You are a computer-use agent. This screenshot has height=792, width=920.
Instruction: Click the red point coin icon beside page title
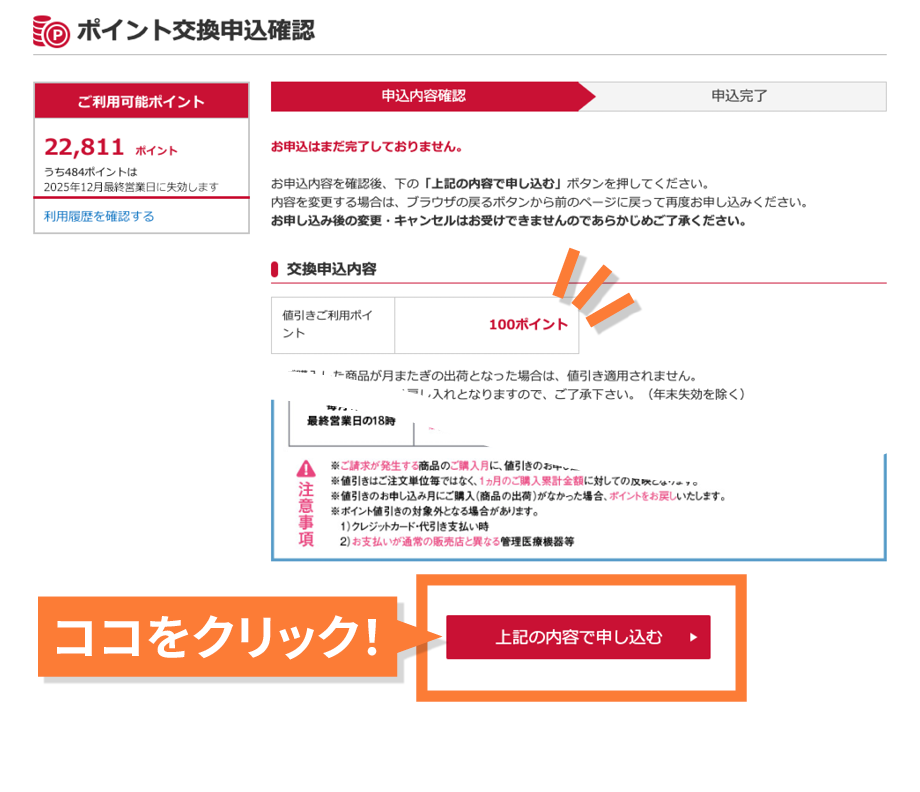pyautogui.click(x=52, y=31)
